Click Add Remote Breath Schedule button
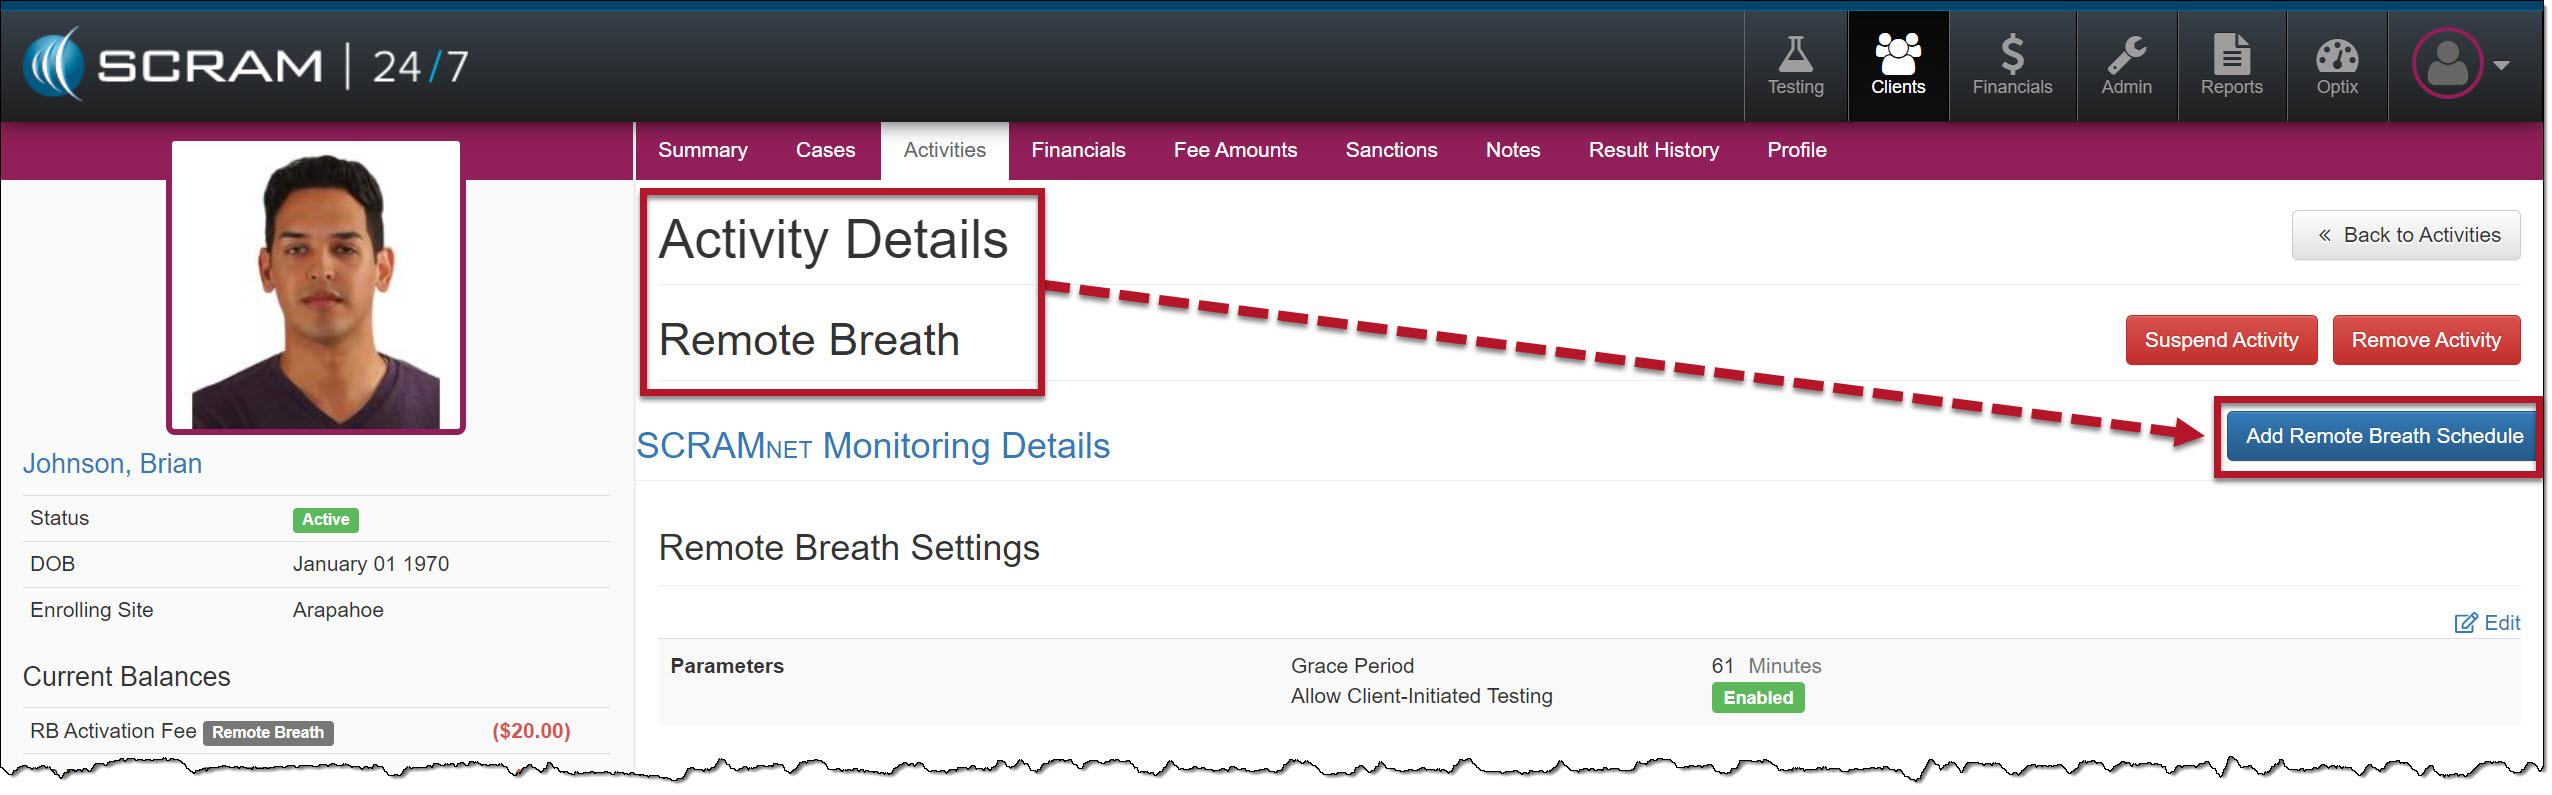Image resolution: width=2552 pixels, height=795 pixels. pos(2383,436)
